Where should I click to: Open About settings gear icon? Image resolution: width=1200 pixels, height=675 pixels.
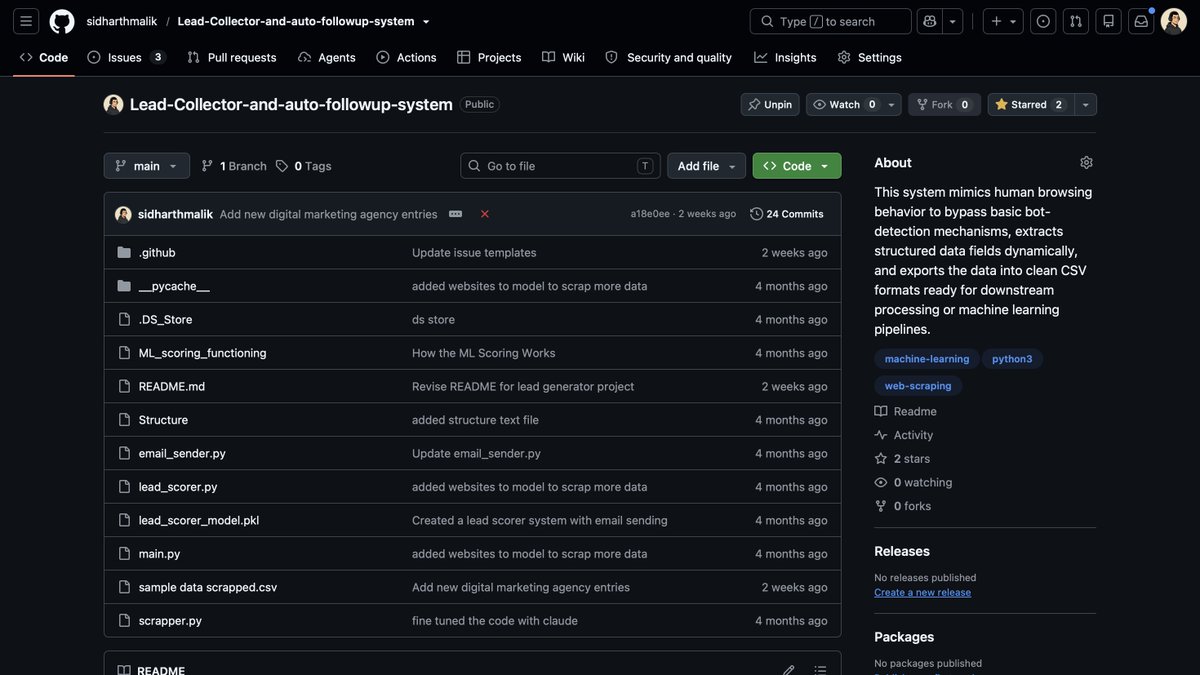point(1086,162)
